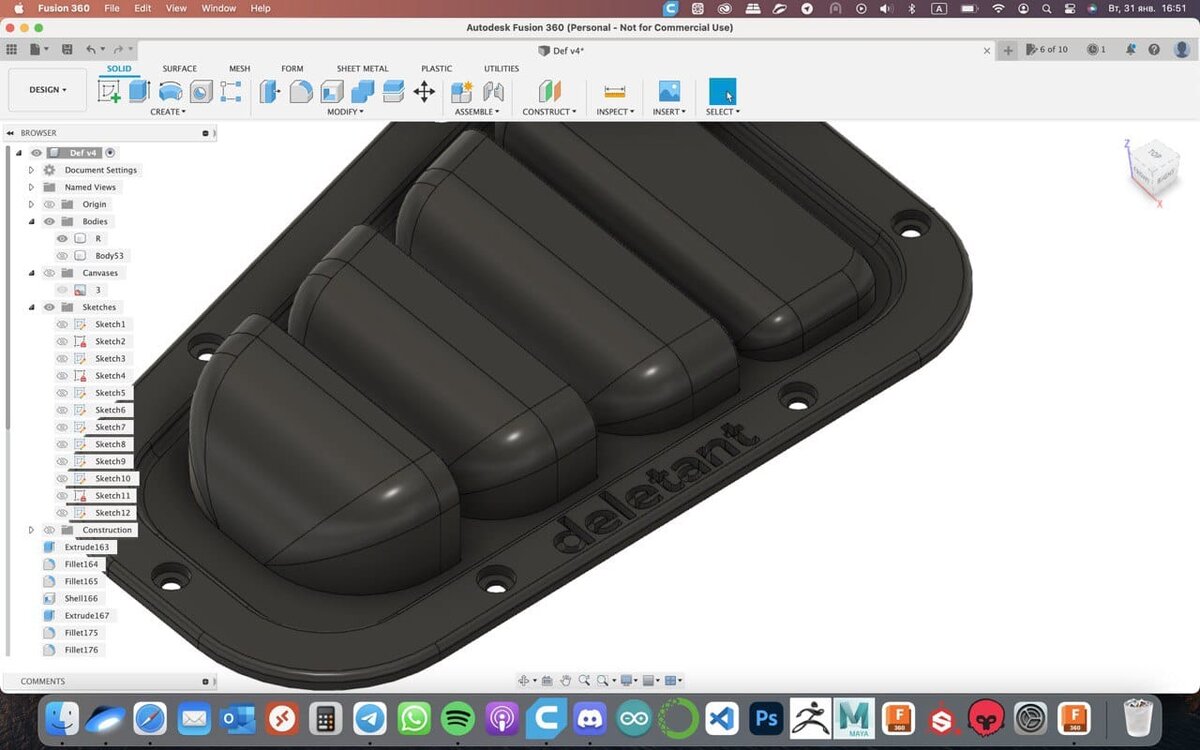Click the Insert image icon

pyautogui.click(x=669, y=92)
